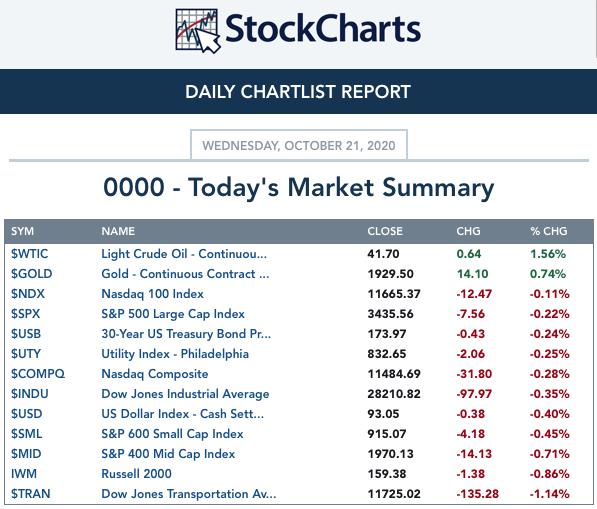Click the $MID symbol link
Viewport: 597px width, 509px height.
(26, 454)
